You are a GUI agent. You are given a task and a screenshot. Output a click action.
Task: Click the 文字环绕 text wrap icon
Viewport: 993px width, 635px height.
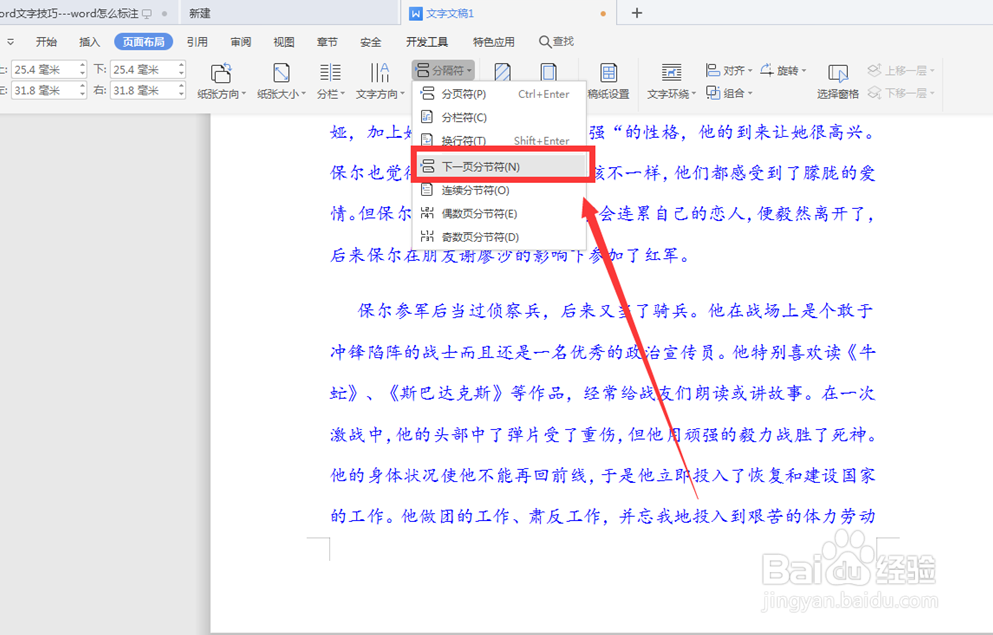point(671,73)
